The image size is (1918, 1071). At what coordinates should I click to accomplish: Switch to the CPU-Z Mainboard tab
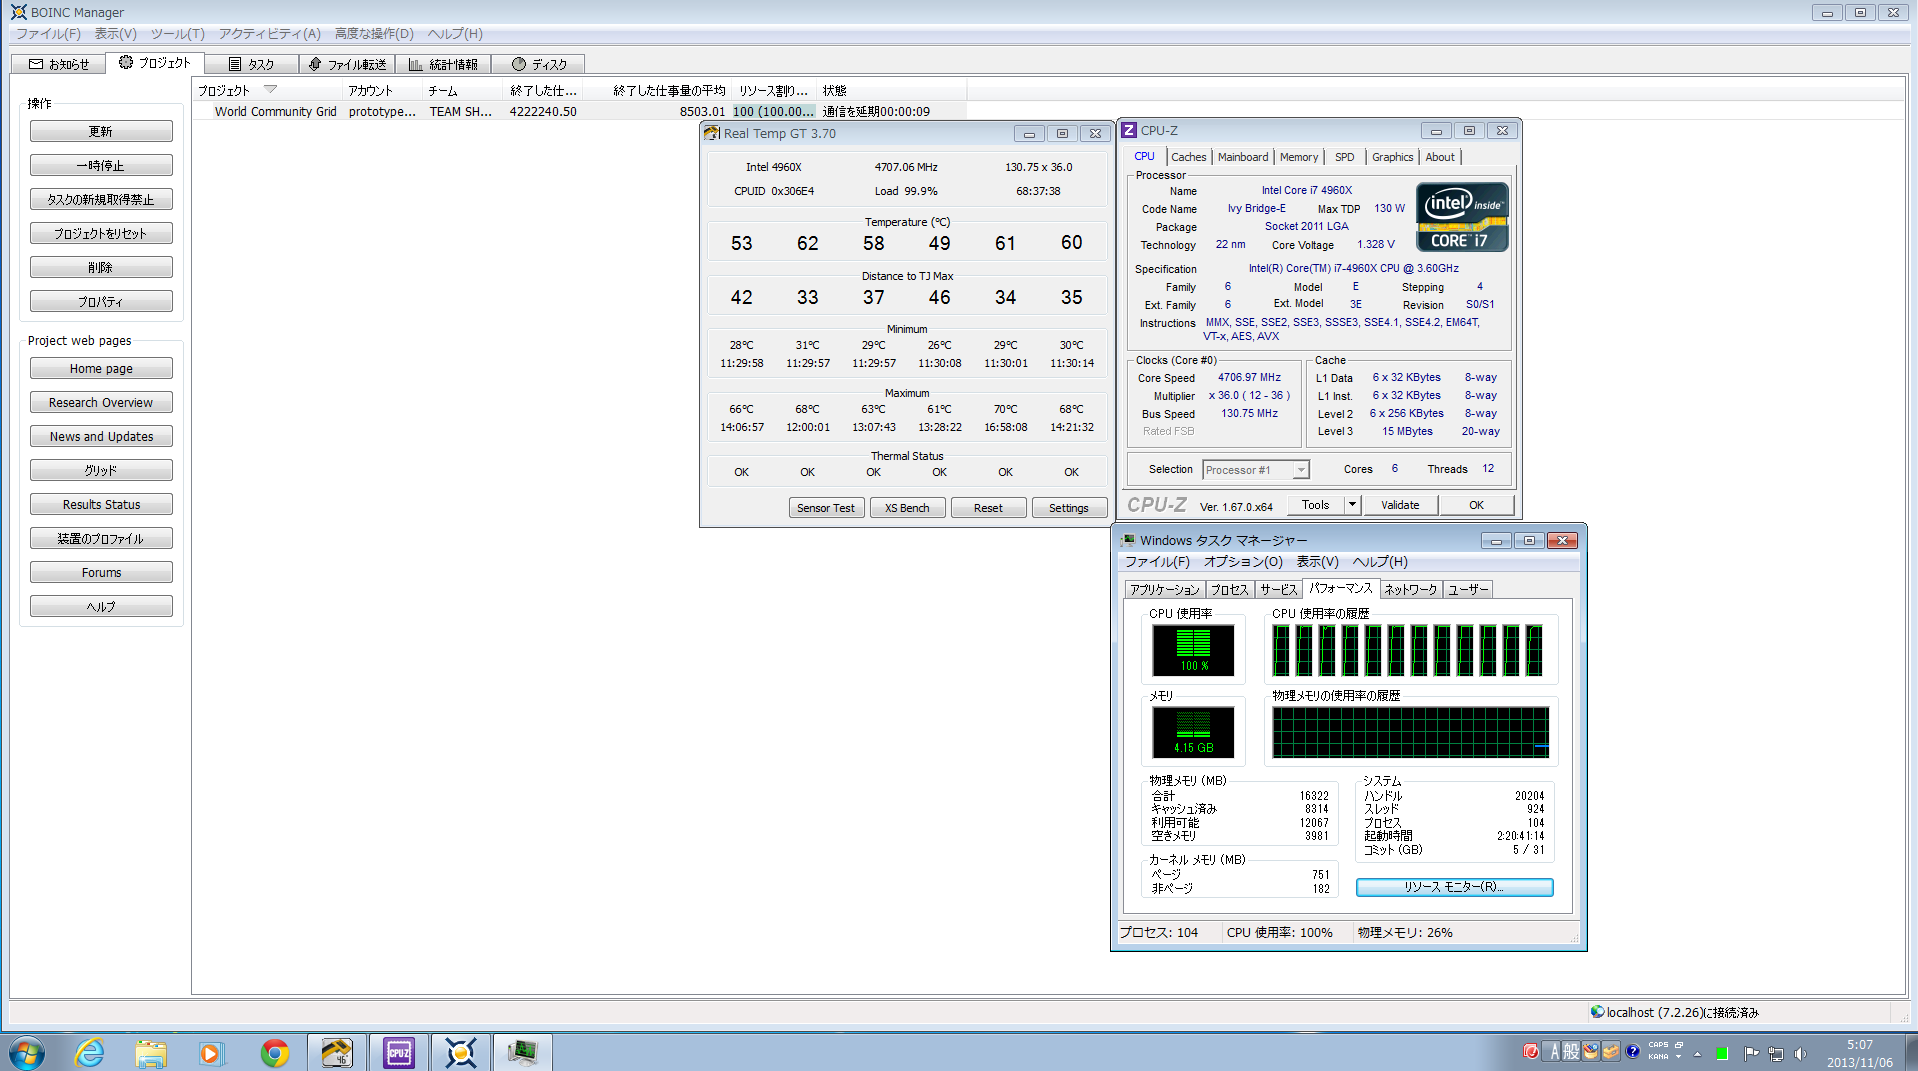(x=1242, y=157)
